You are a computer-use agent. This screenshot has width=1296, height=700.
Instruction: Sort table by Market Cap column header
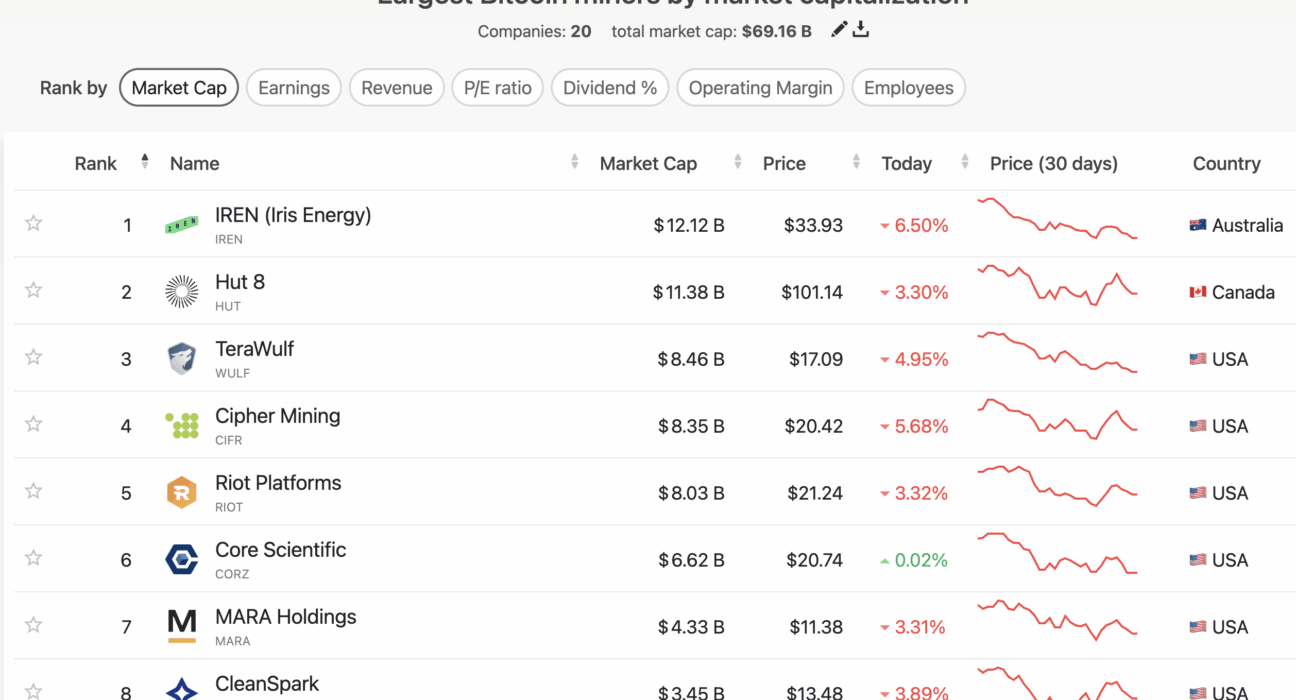click(x=648, y=164)
